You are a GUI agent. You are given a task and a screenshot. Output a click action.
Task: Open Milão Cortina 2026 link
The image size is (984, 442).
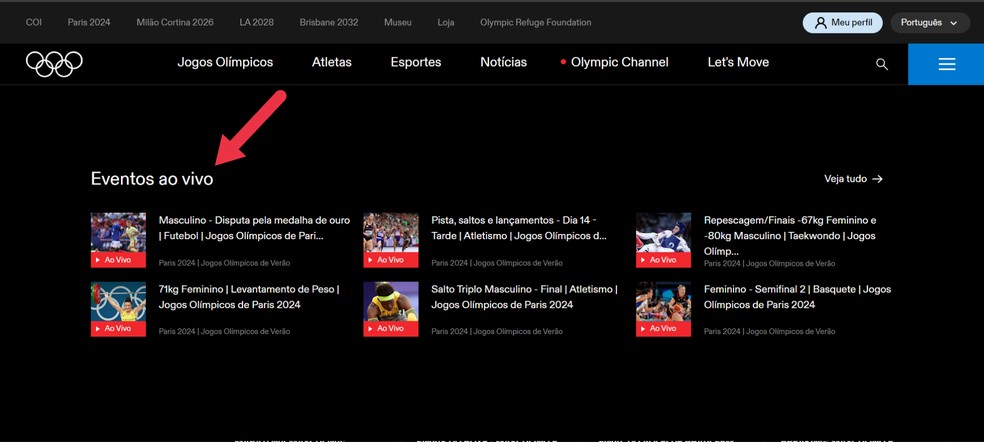tap(174, 23)
